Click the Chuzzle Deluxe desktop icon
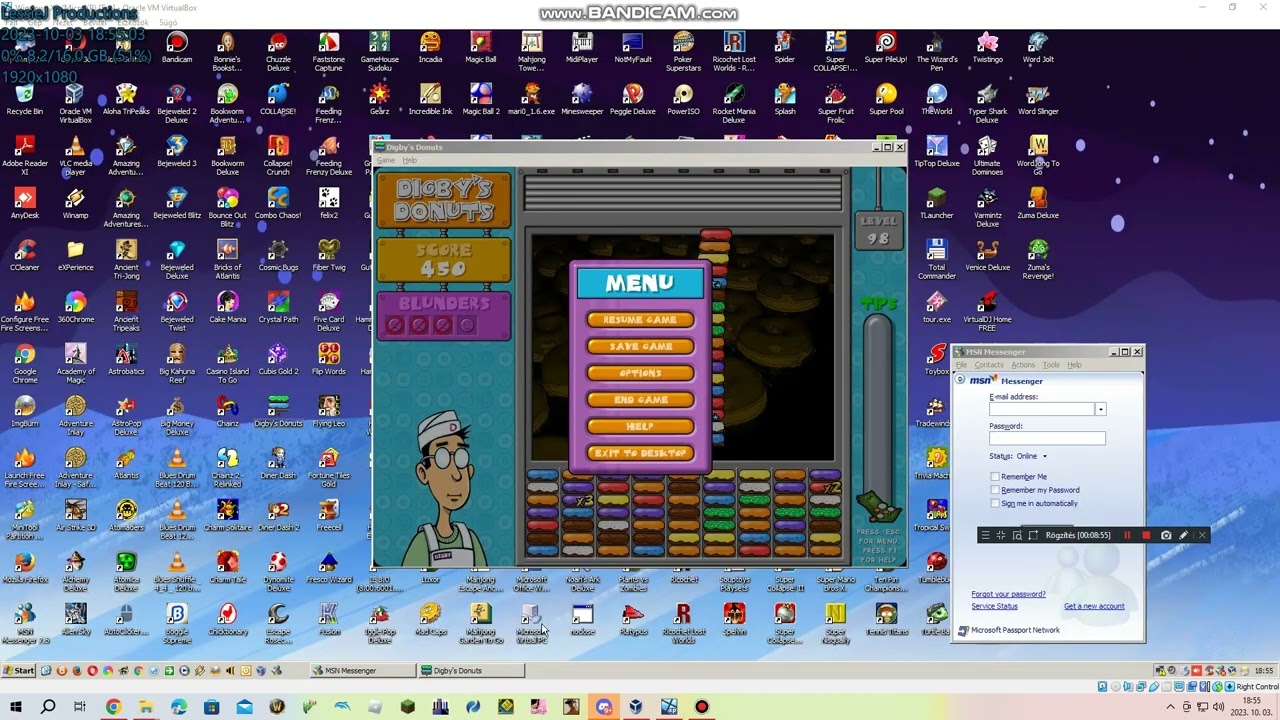The height and width of the screenshot is (720, 1280). 278,52
